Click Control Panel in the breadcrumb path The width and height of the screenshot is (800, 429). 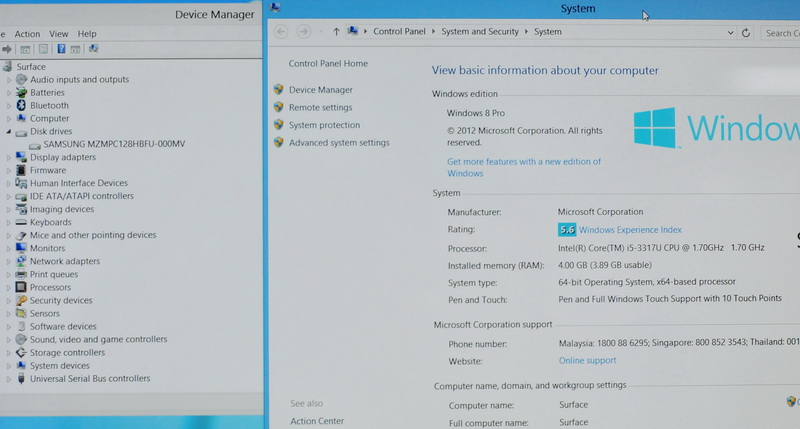tap(399, 31)
